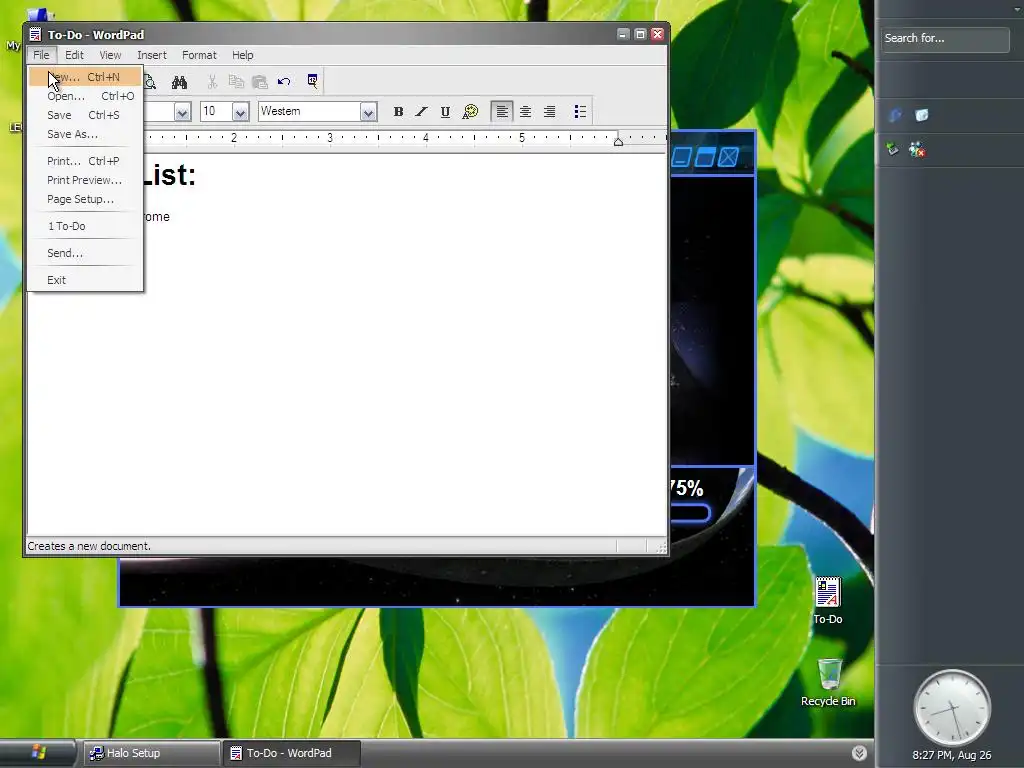Click the 'List:' heading text in document
The height and width of the screenshot is (768, 1024).
tap(168, 175)
